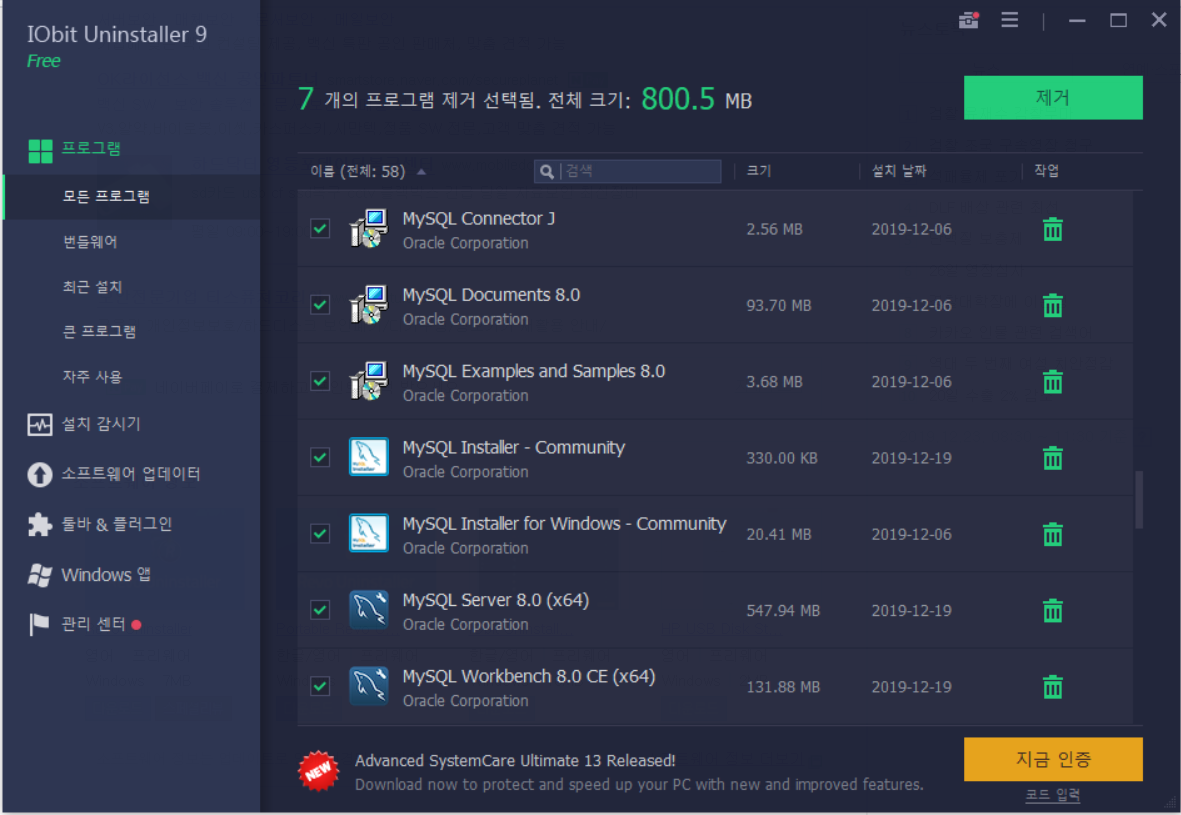Click trash icon for MySQL Connector J
The height and width of the screenshot is (815, 1181).
[1052, 229]
